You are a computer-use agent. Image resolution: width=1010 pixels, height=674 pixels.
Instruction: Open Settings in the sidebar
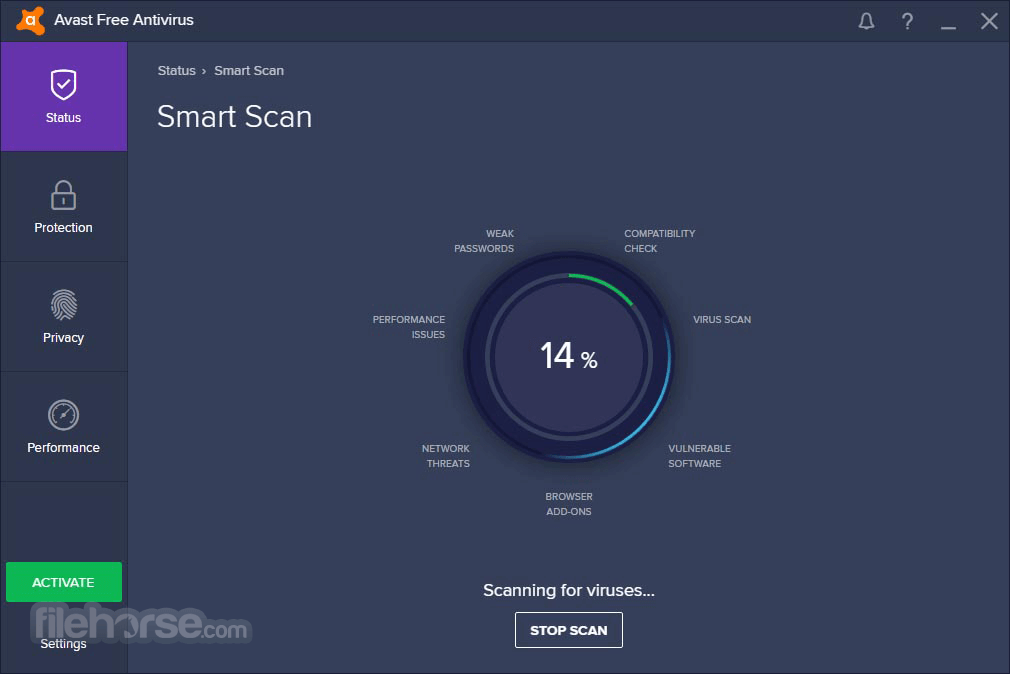[x=63, y=644]
